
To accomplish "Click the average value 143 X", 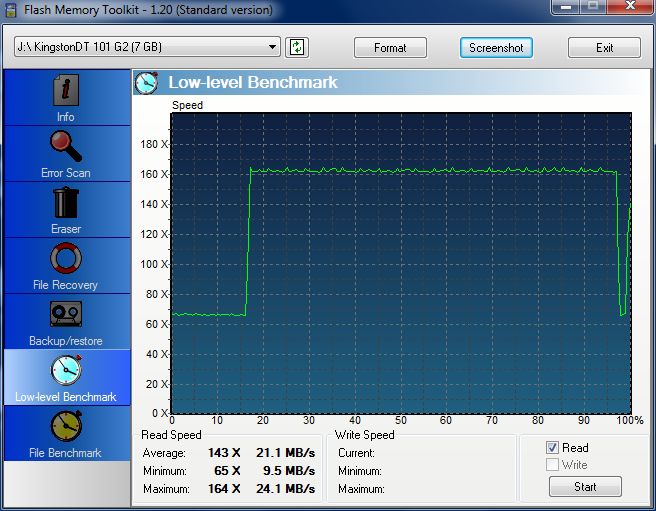I will point(224,452).
